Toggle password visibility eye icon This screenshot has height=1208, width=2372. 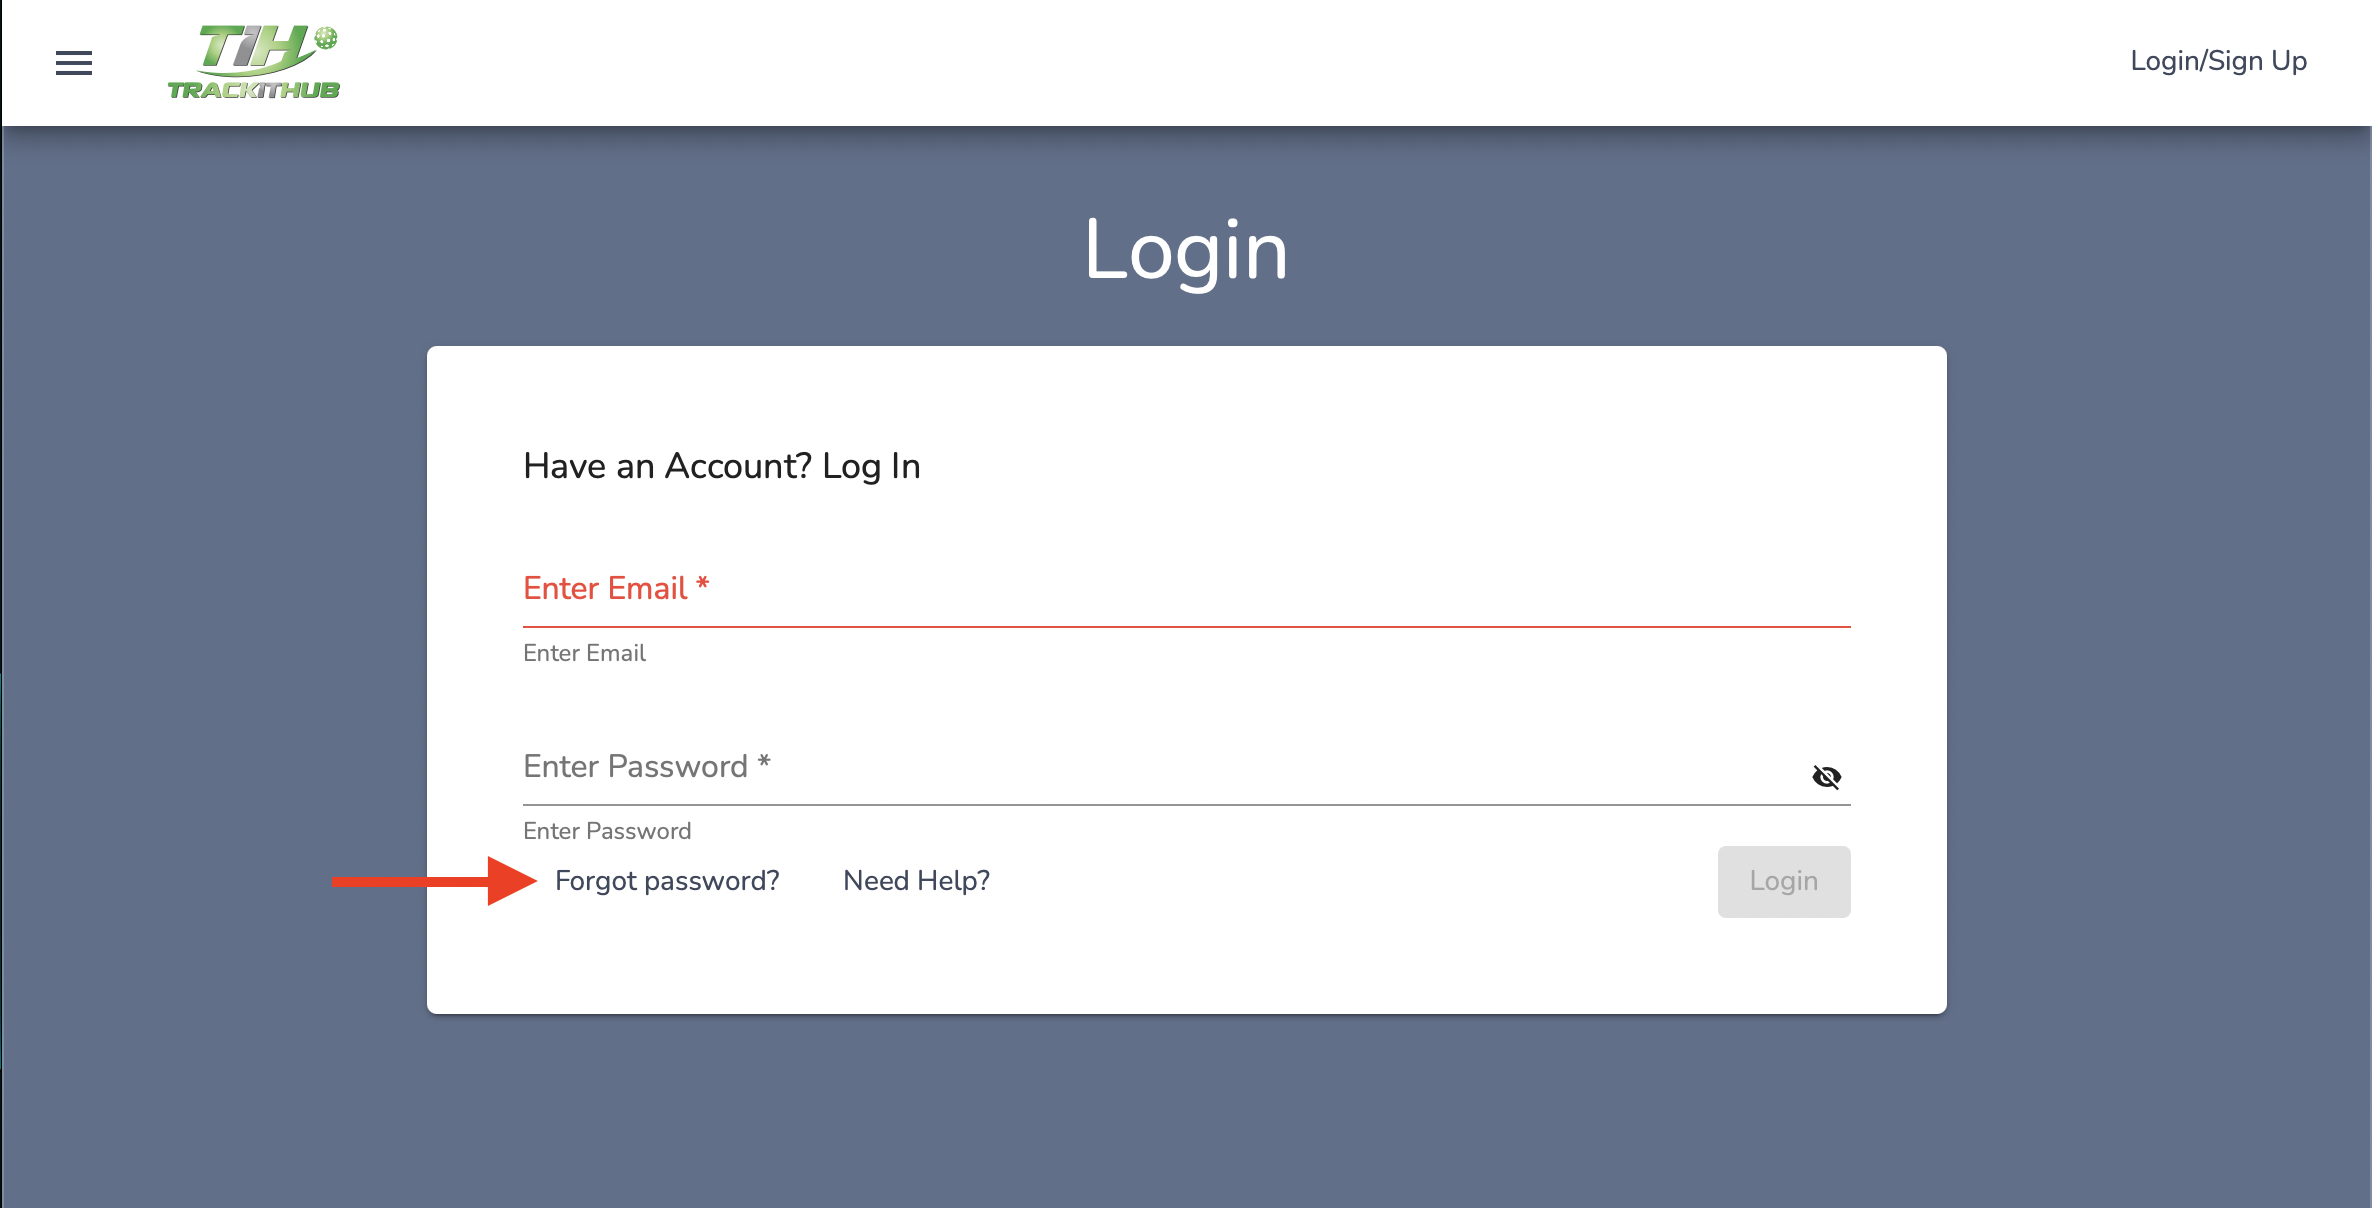[x=1826, y=777]
